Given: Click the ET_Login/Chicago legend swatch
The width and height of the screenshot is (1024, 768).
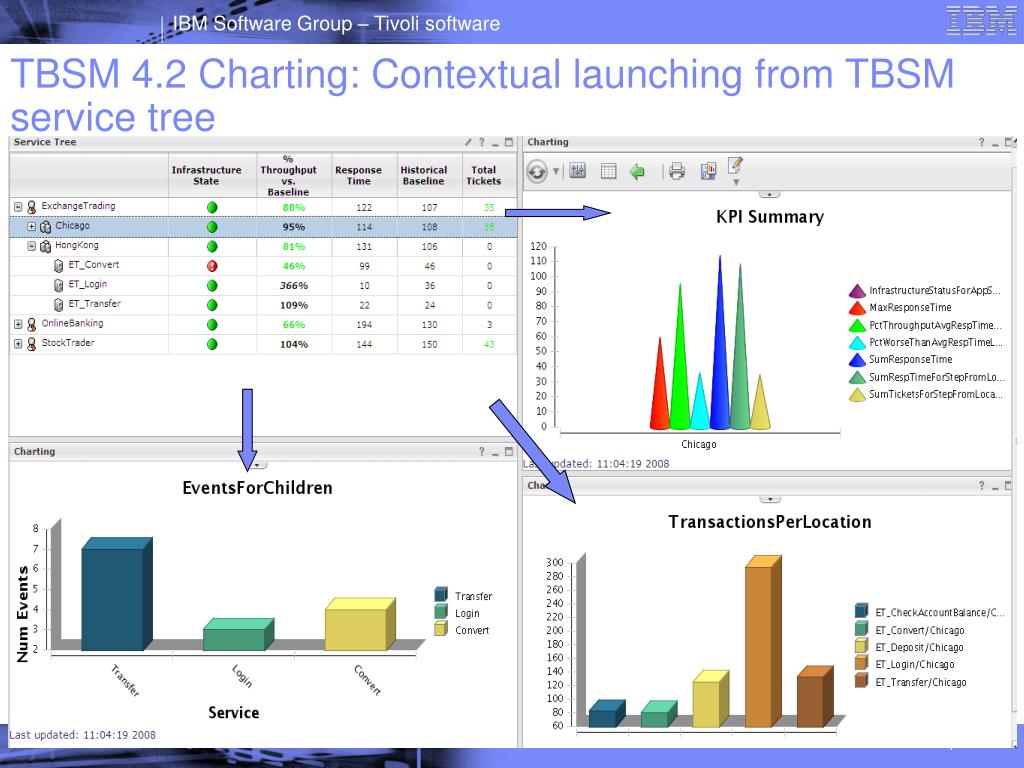Looking at the screenshot, I should click(861, 664).
